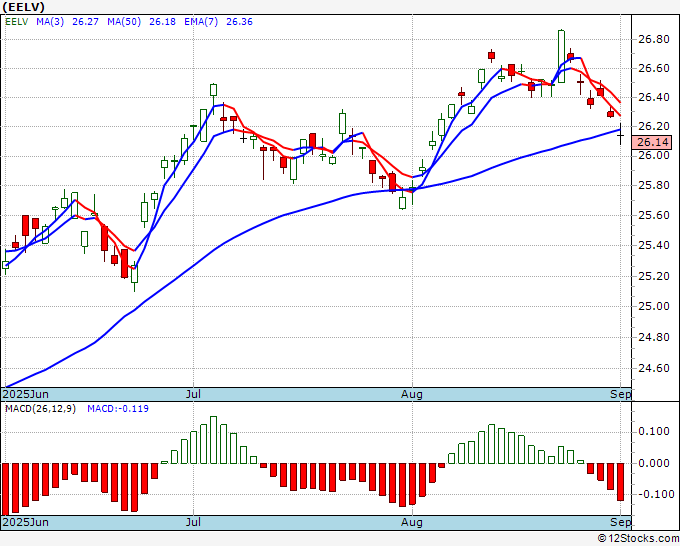Click the MACD:-0.119 value label

118,409
